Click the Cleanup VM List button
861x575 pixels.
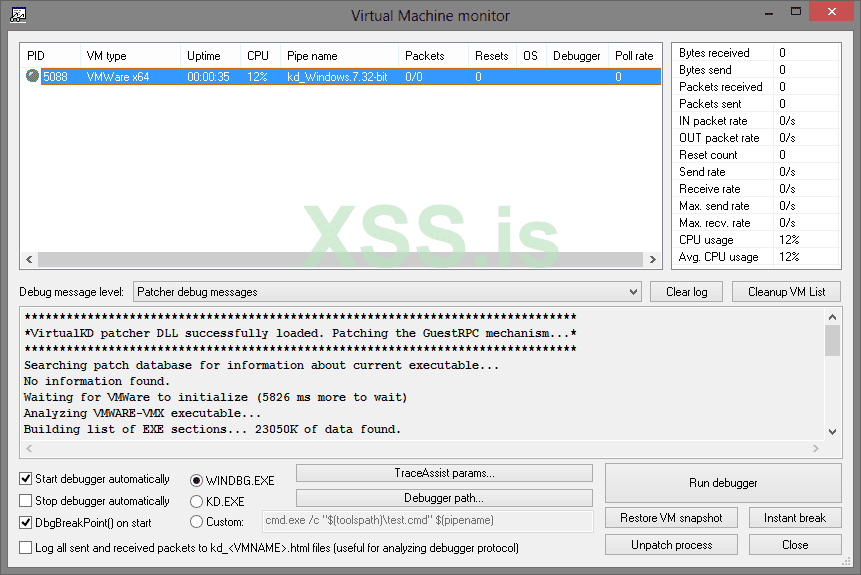pos(786,292)
